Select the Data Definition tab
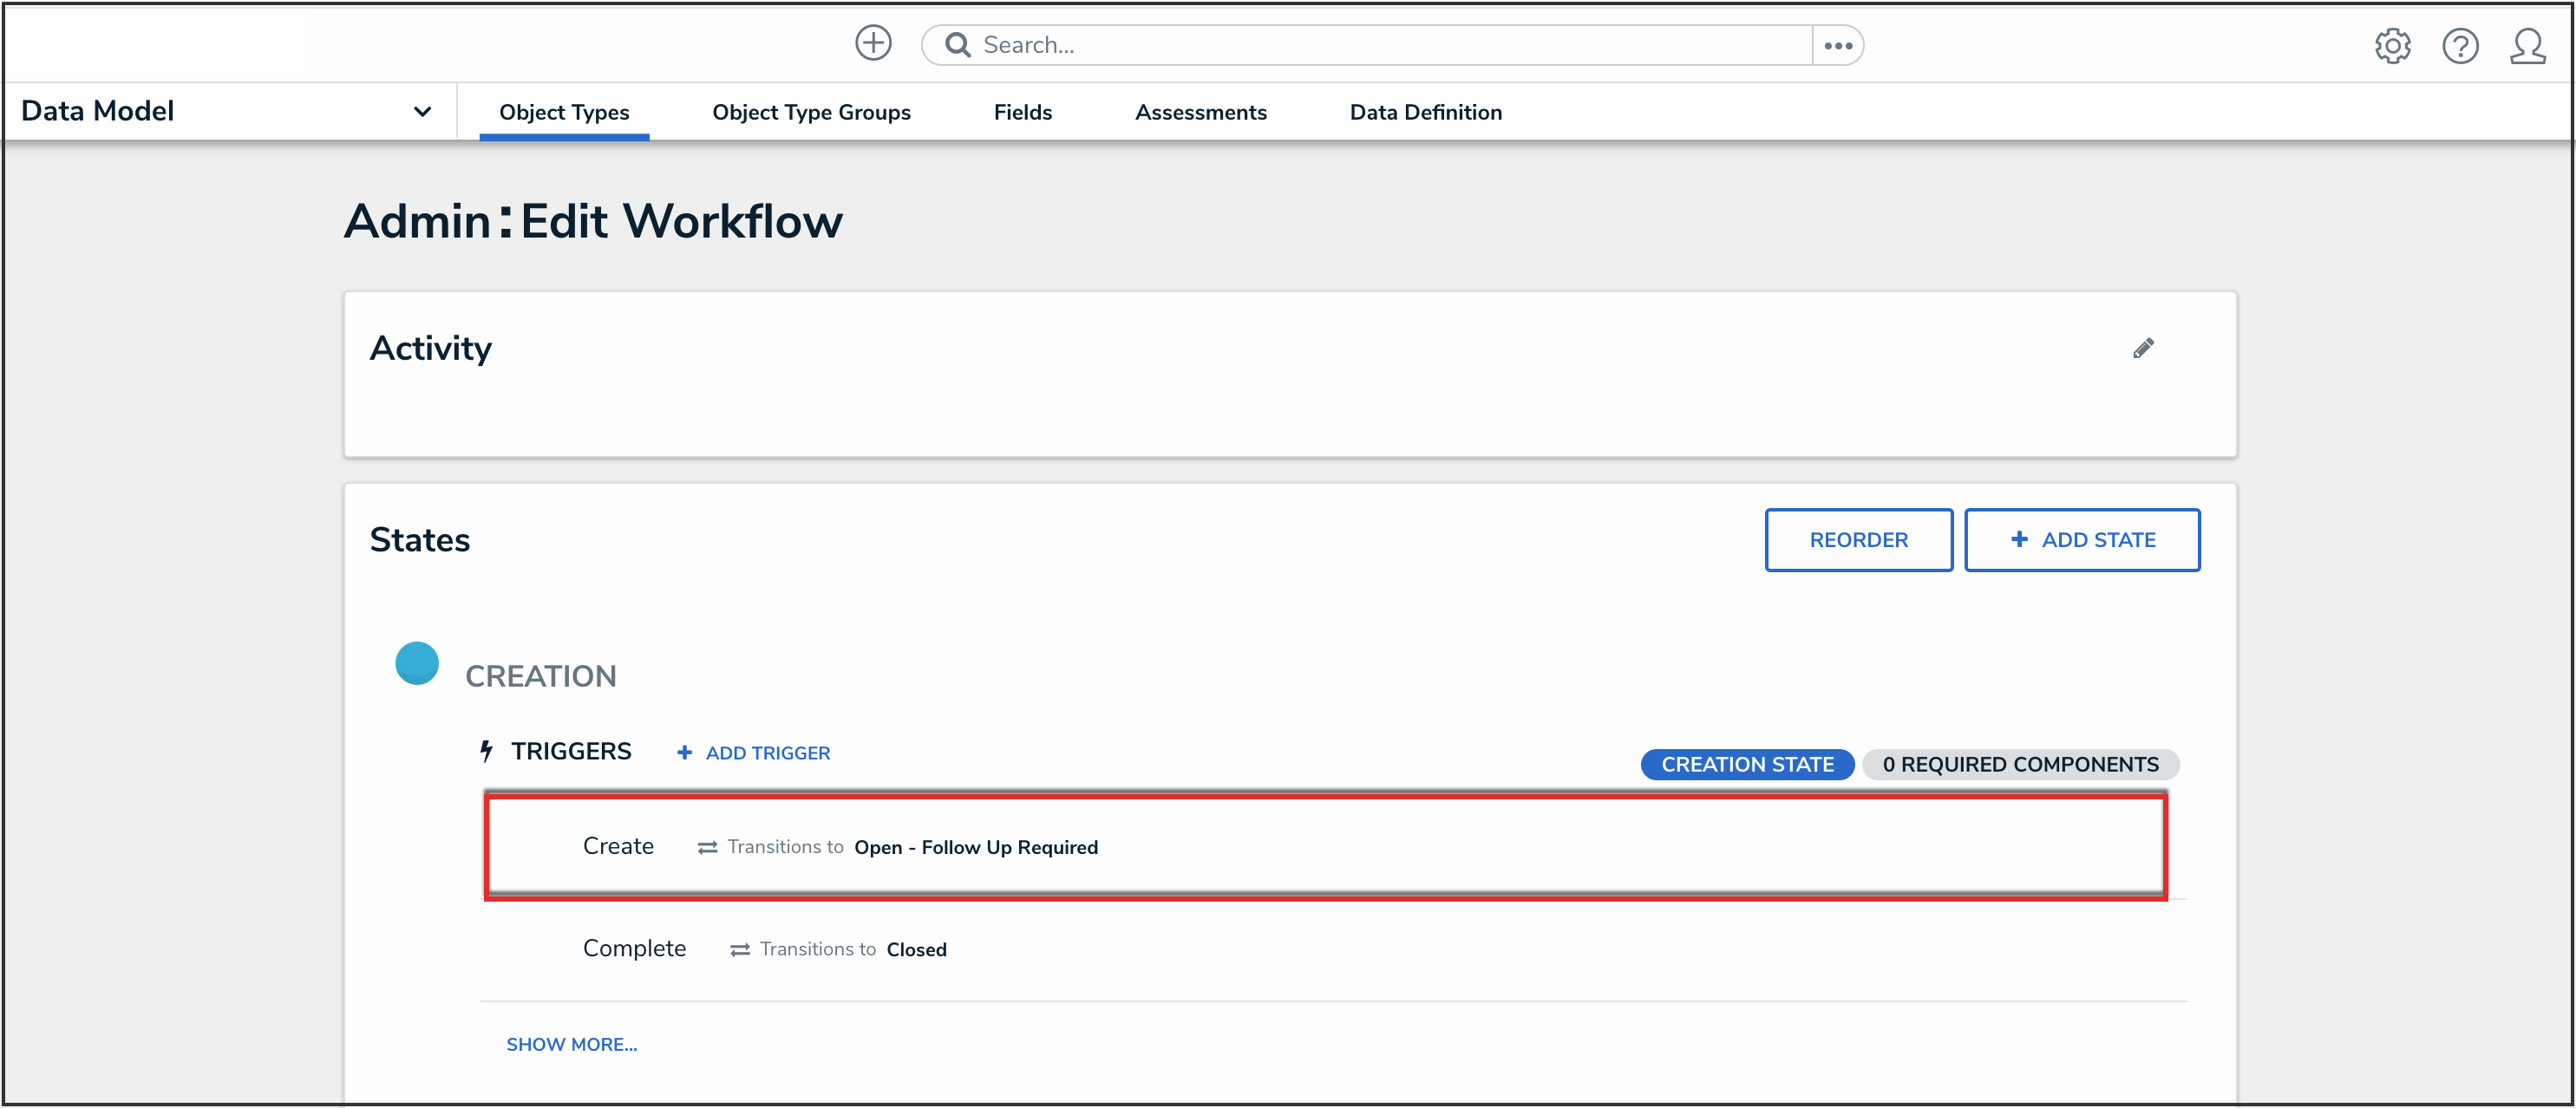This screenshot has height=1108, width=2576. point(1425,113)
